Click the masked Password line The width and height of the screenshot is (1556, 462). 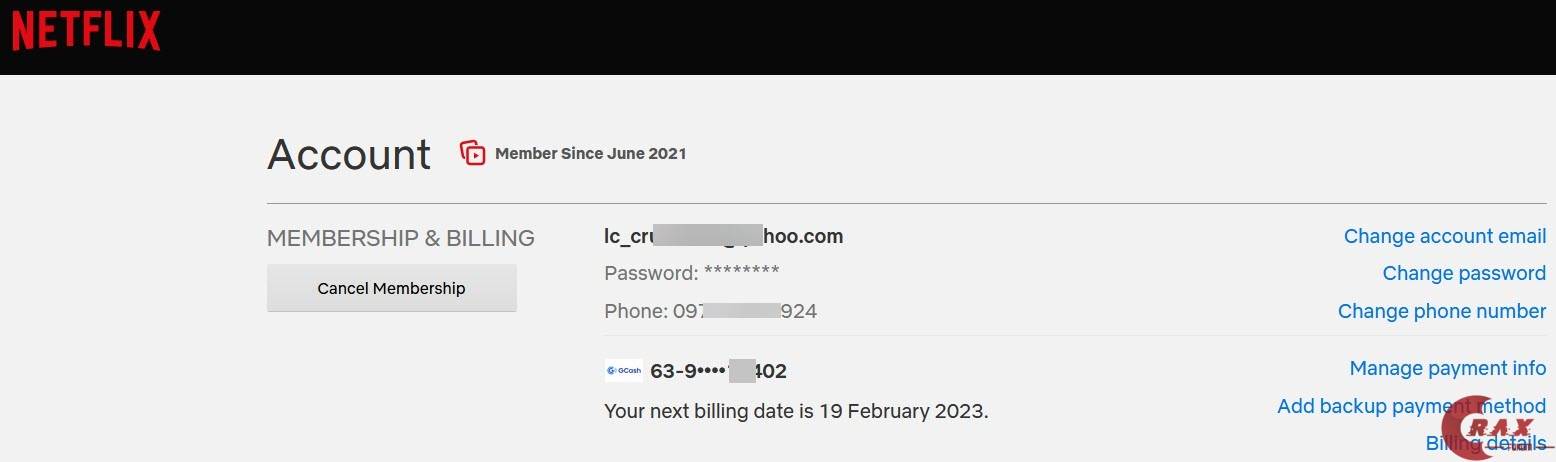[x=691, y=273]
